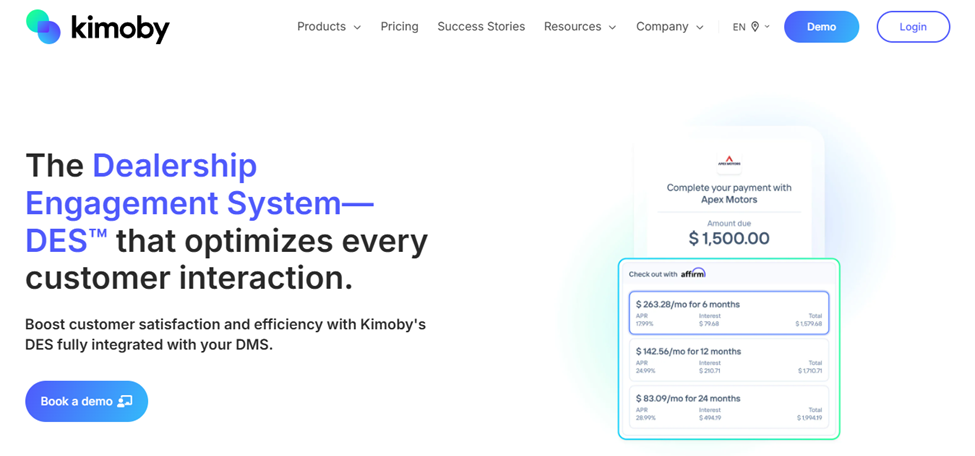
Task: Select the $142.56/mo for 12 months plan
Action: click(x=729, y=360)
